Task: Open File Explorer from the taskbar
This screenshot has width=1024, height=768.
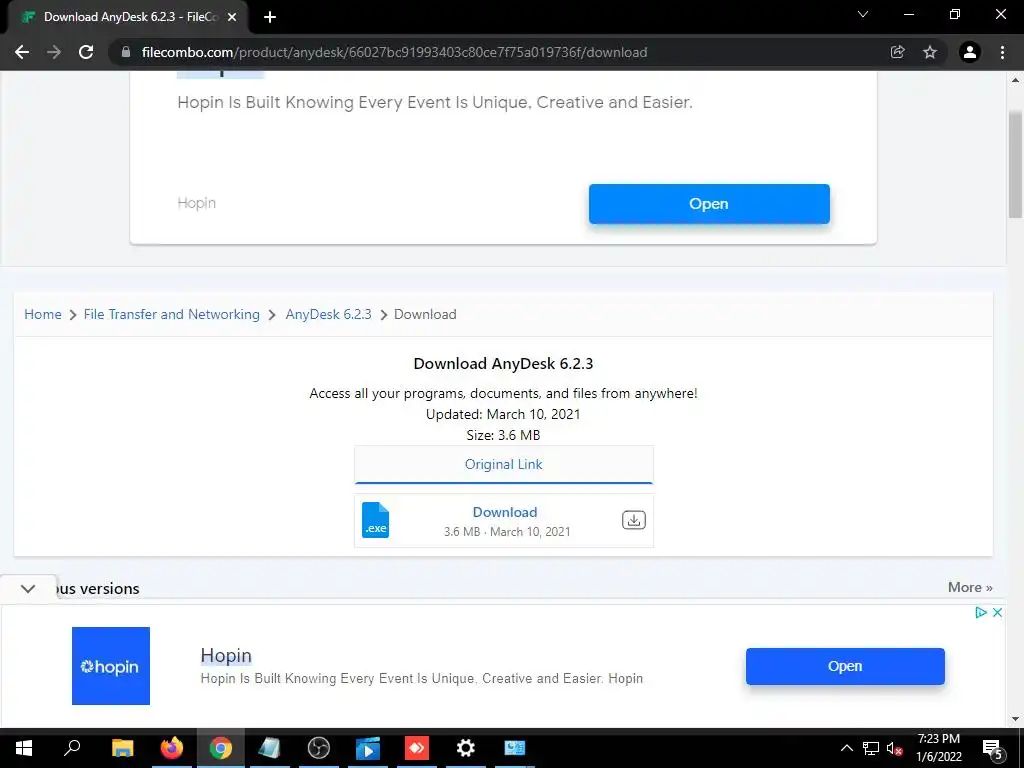Action: coord(122,748)
